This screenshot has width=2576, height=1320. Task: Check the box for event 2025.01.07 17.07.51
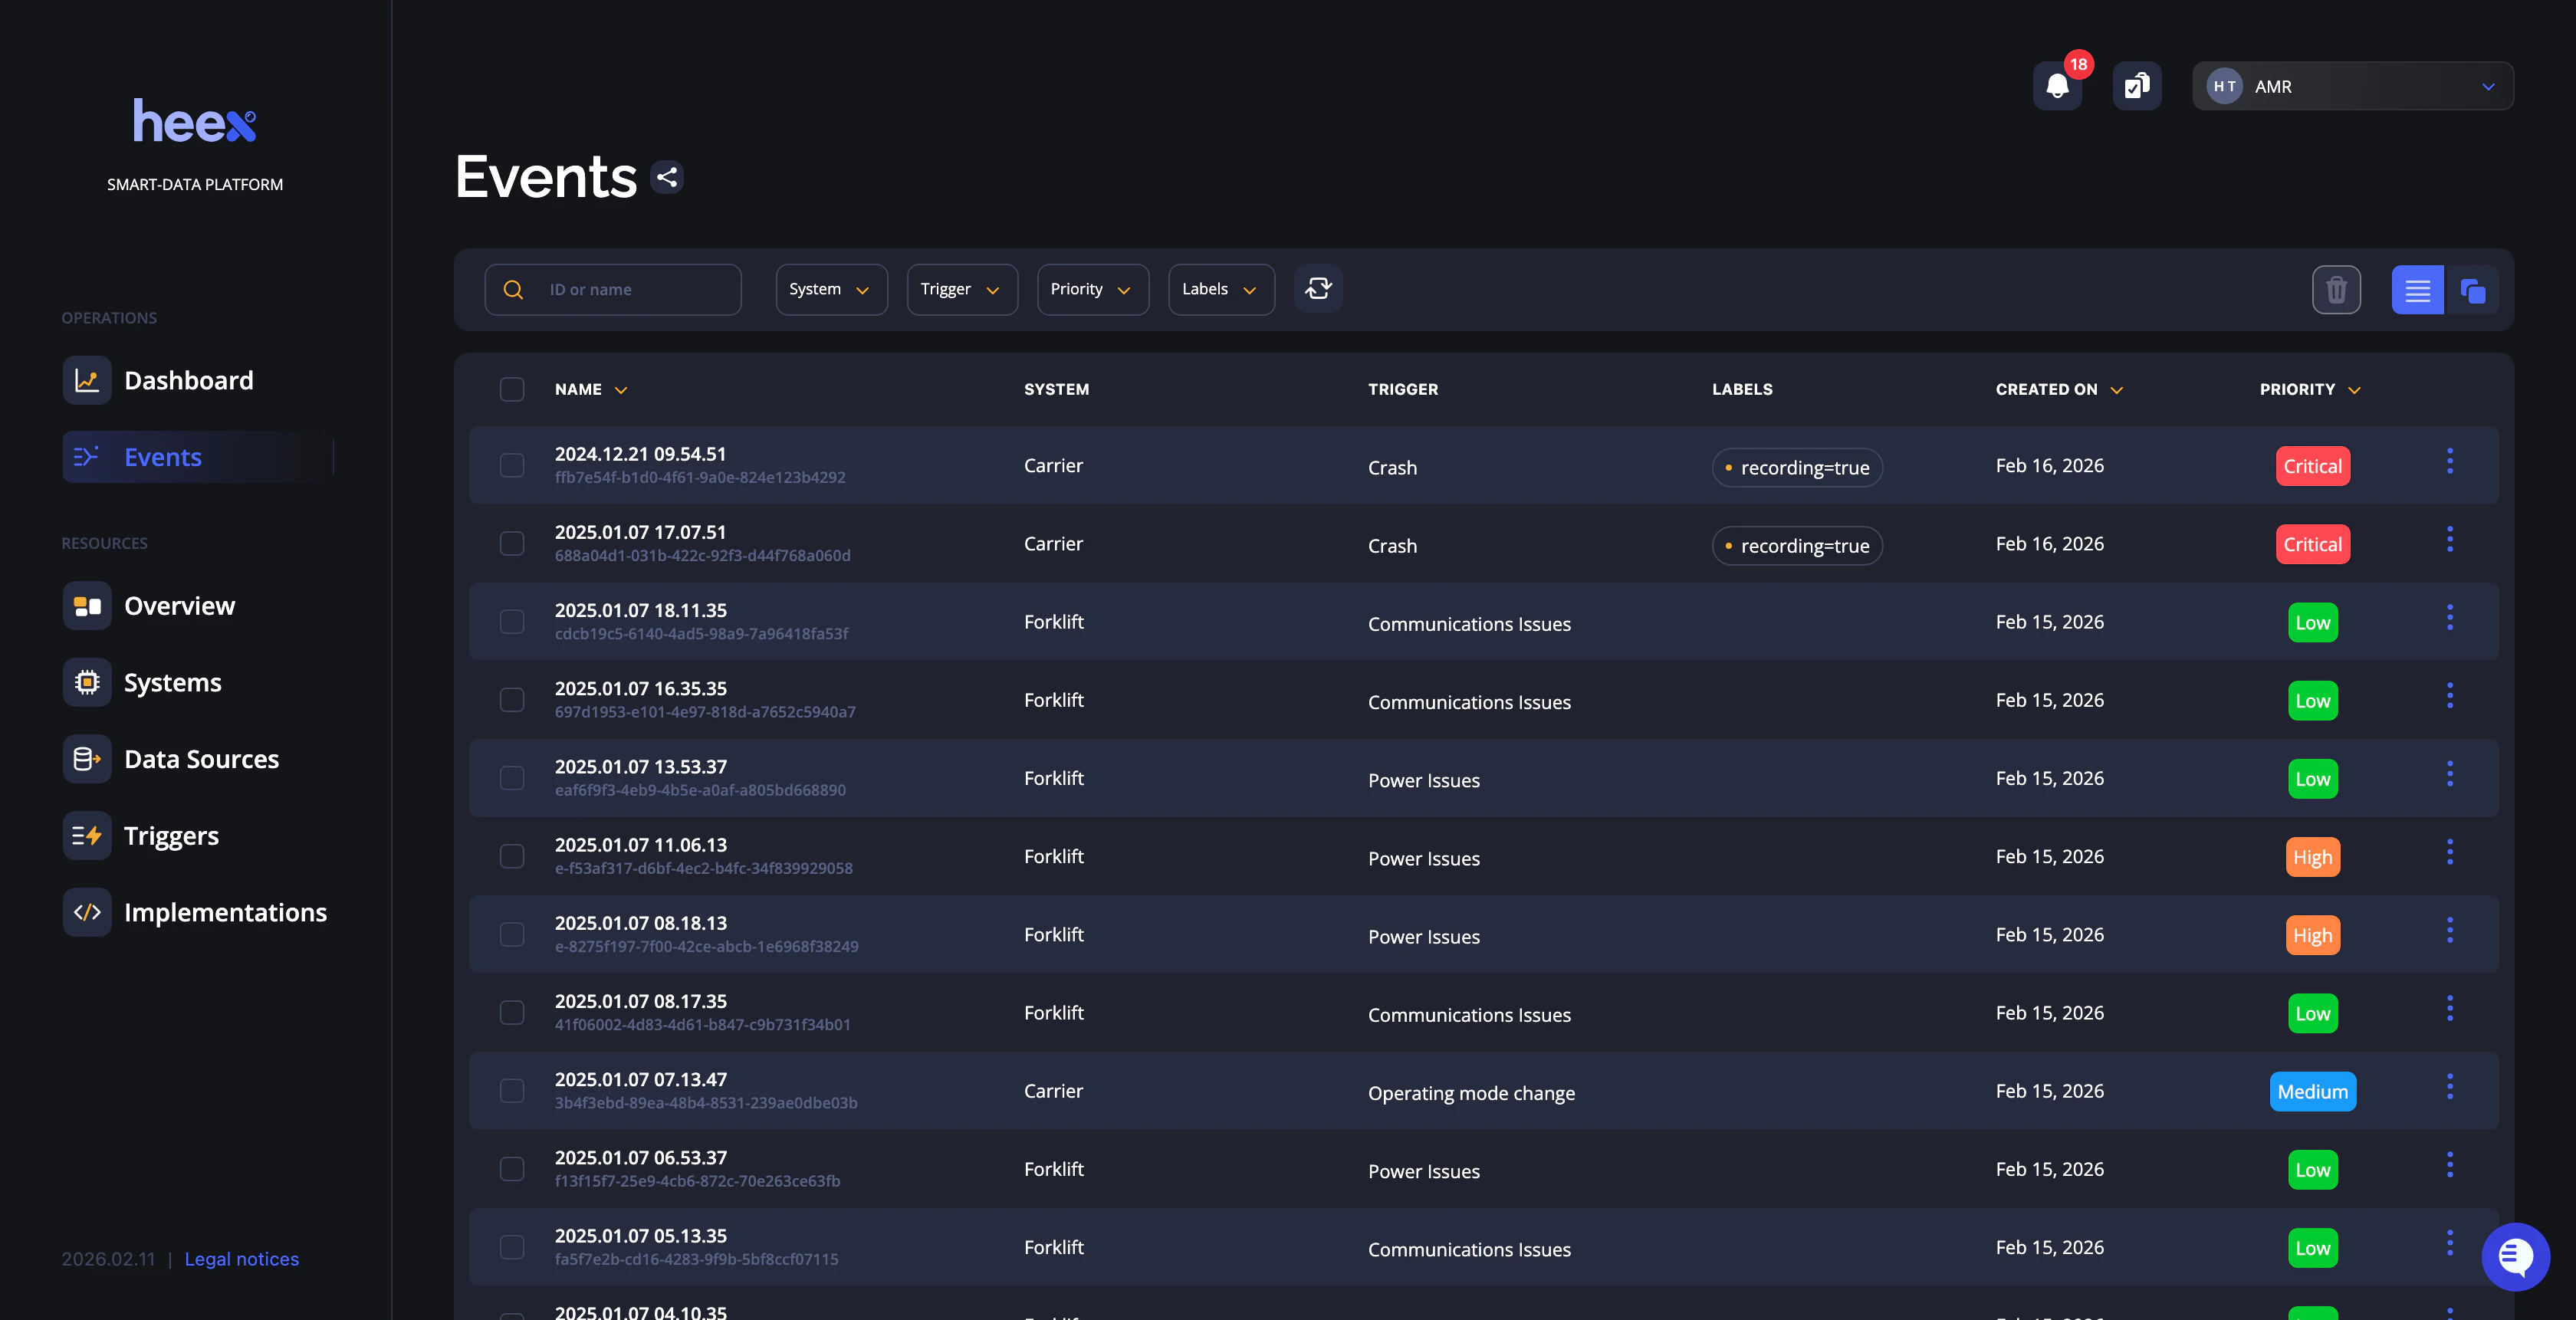pos(512,544)
